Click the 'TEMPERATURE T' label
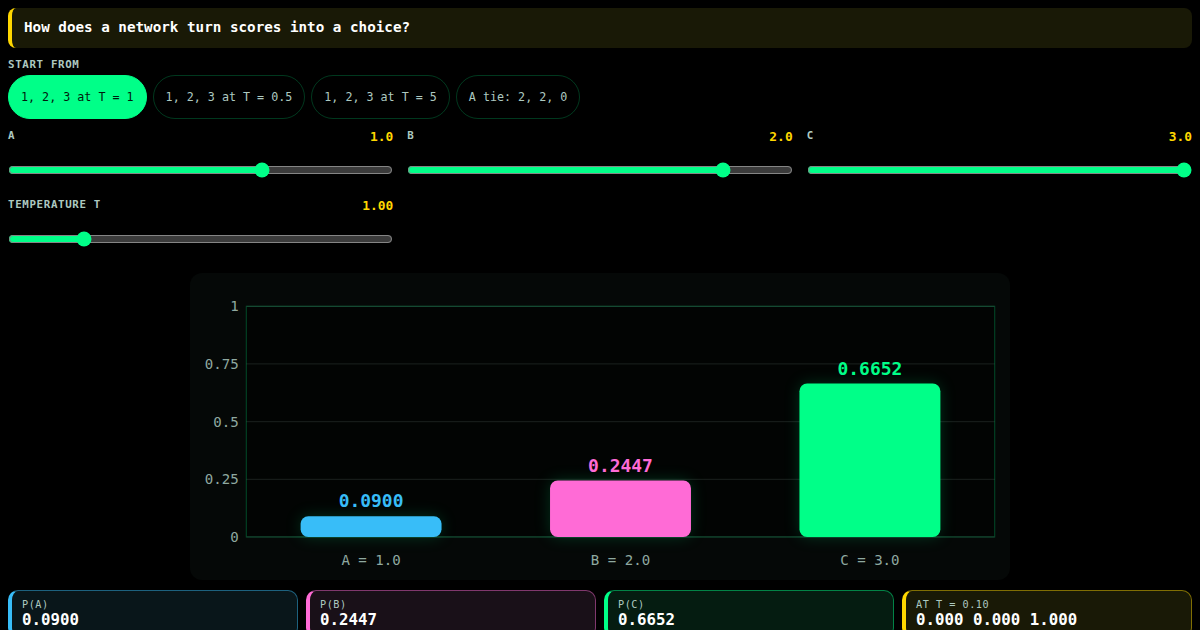 click(54, 204)
